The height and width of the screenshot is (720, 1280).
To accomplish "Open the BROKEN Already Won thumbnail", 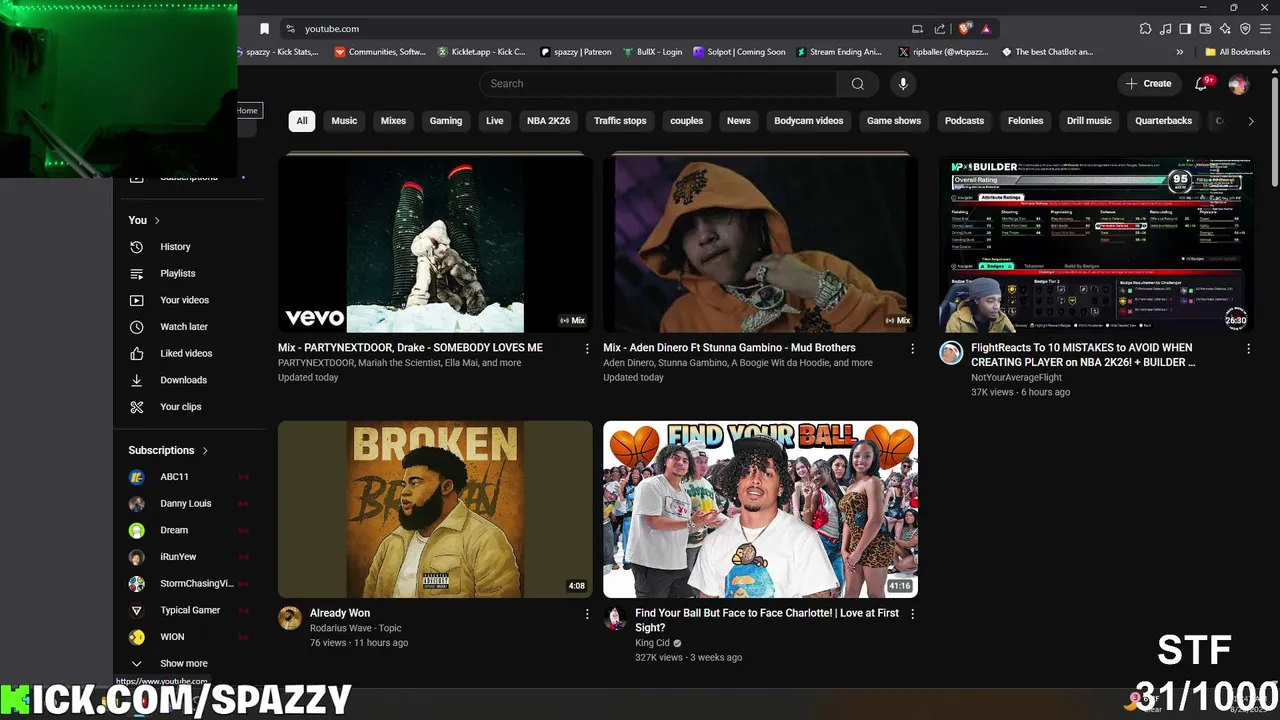I will (435, 509).
